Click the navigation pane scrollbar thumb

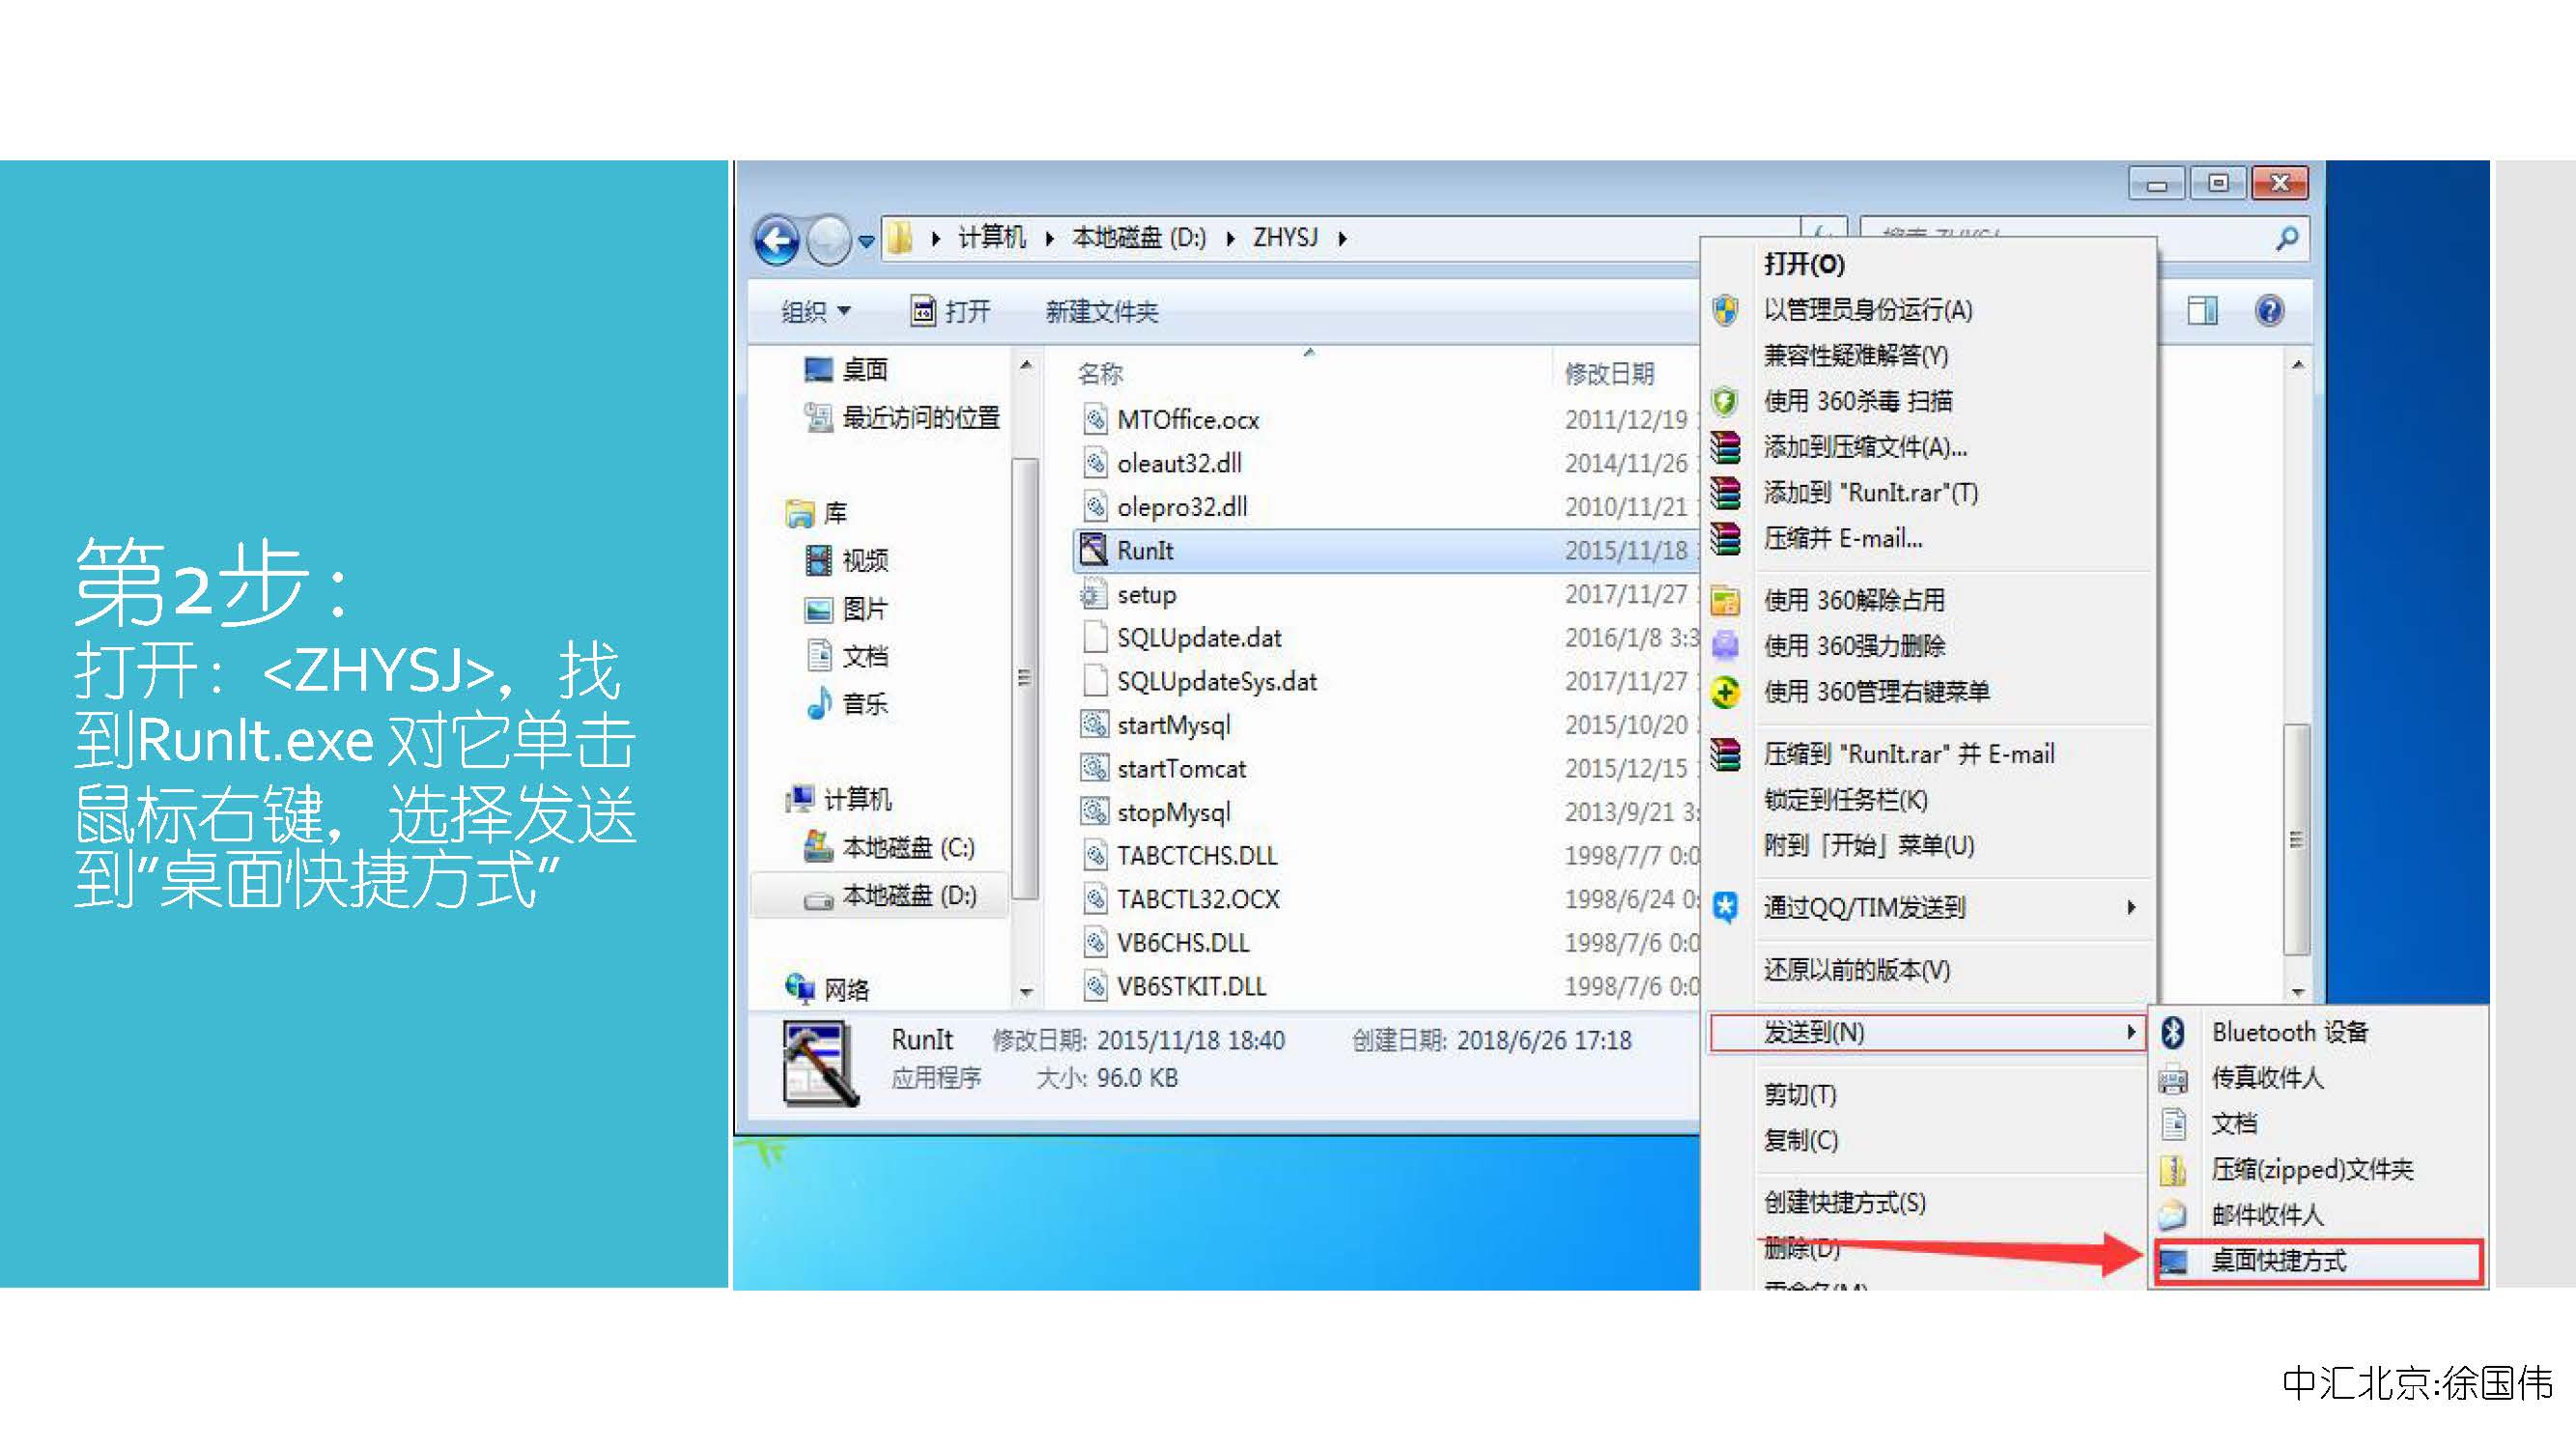click(1025, 676)
